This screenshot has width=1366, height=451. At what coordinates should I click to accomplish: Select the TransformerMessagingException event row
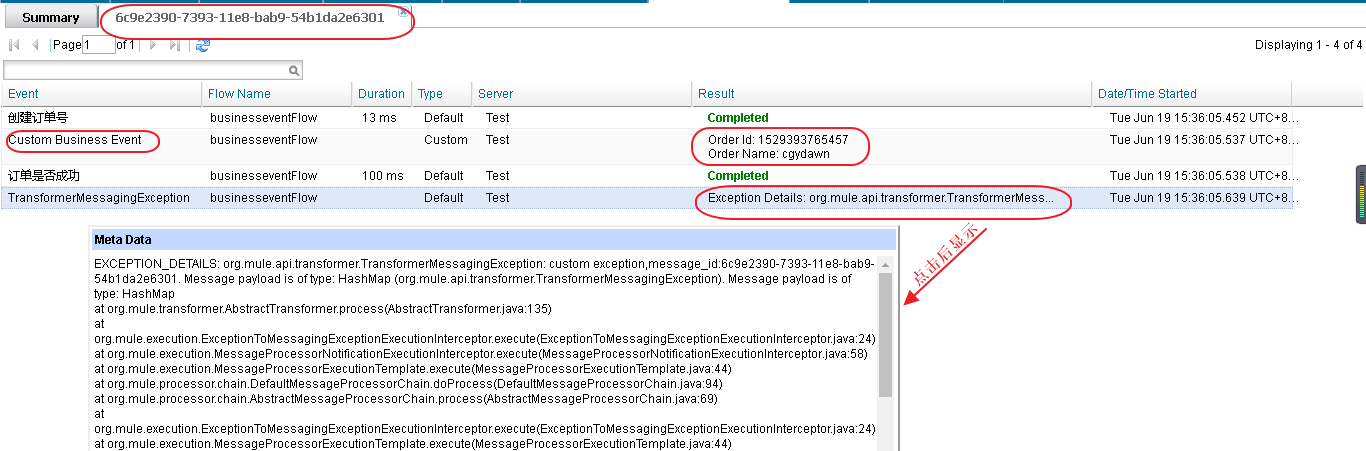(647, 198)
